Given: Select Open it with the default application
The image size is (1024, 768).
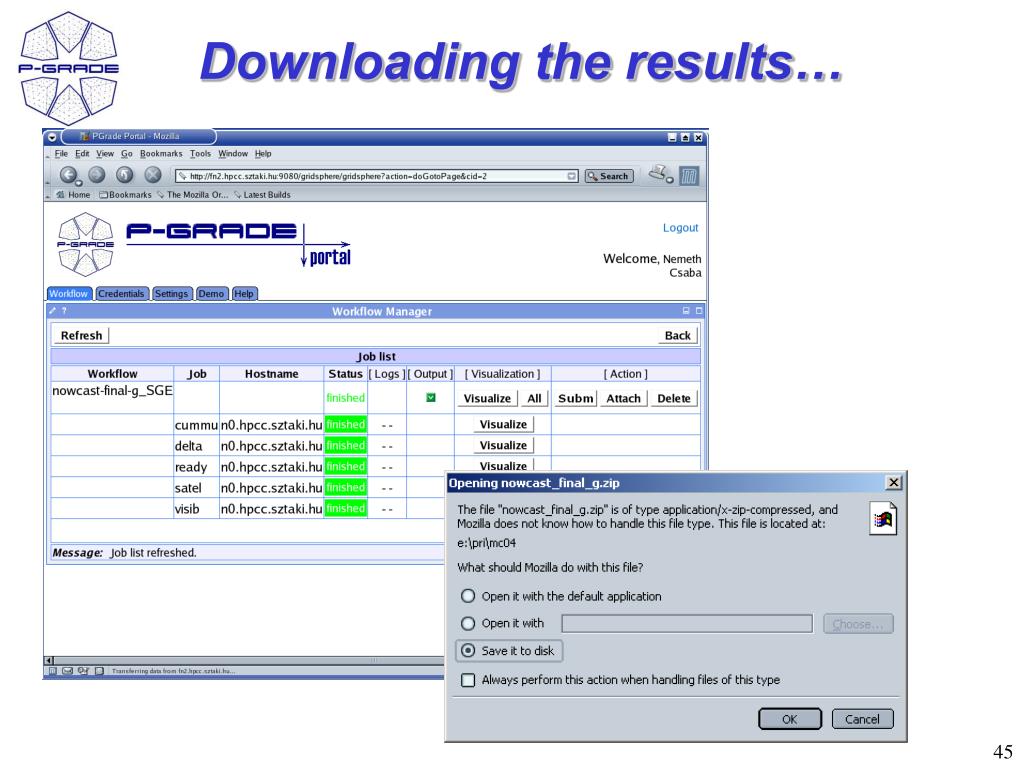Looking at the screenshot, I should pyautogui.click(x=468, y=596).
